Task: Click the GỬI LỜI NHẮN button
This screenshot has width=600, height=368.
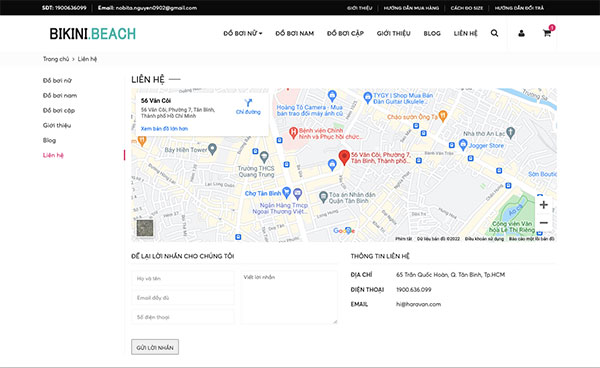Action: [x=155, y=347]
